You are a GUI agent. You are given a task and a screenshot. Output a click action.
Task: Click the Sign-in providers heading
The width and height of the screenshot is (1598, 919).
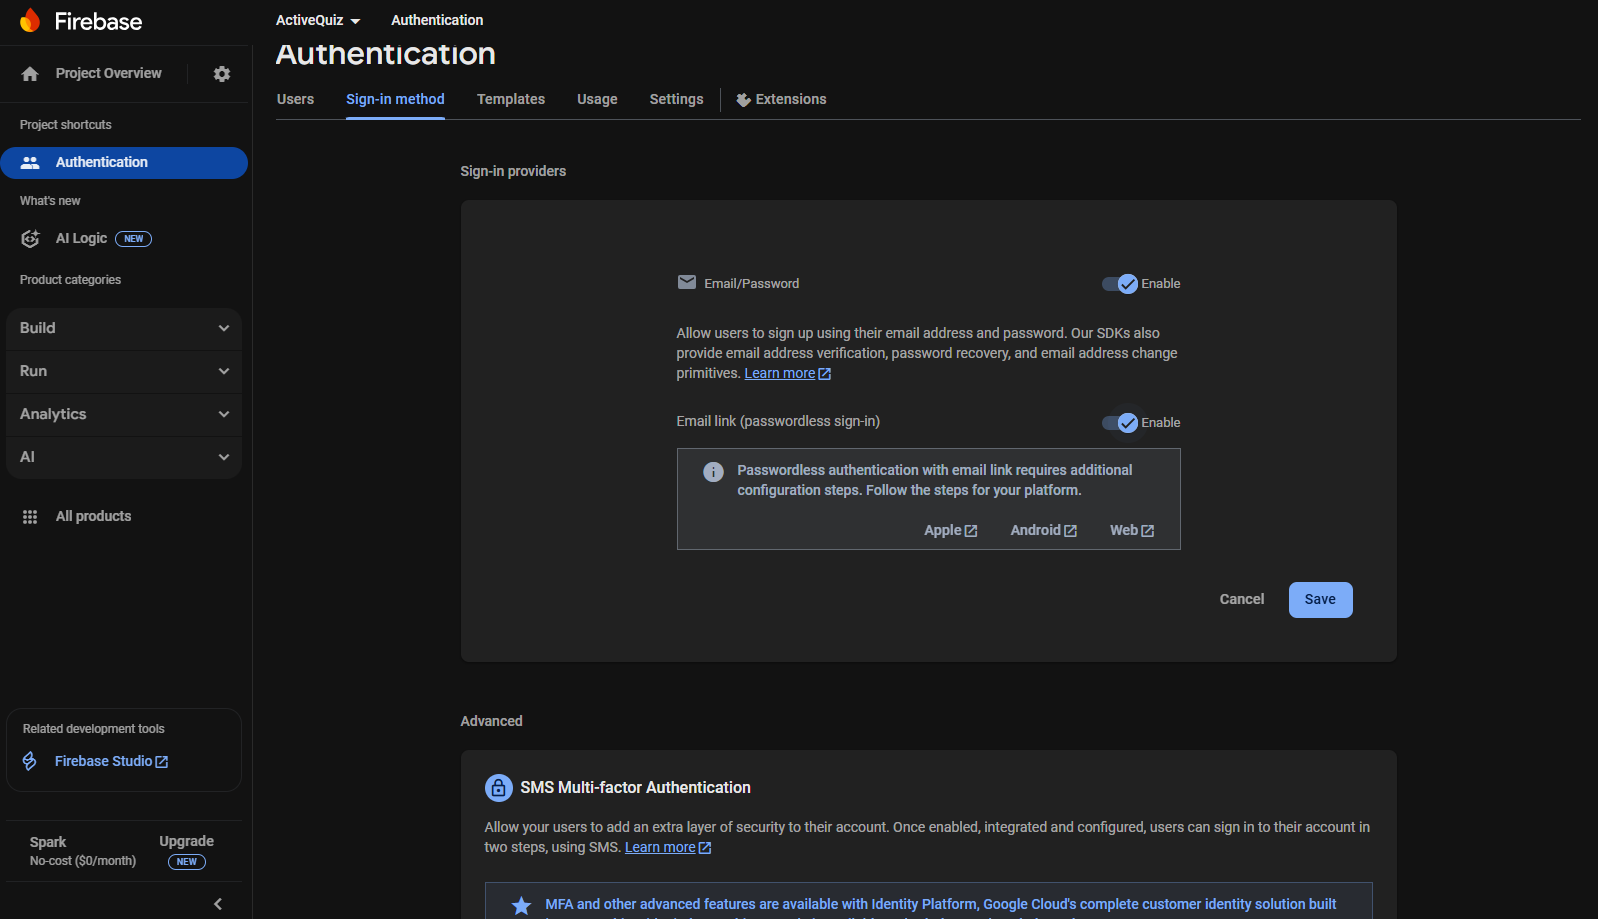[x=513, y=171]
